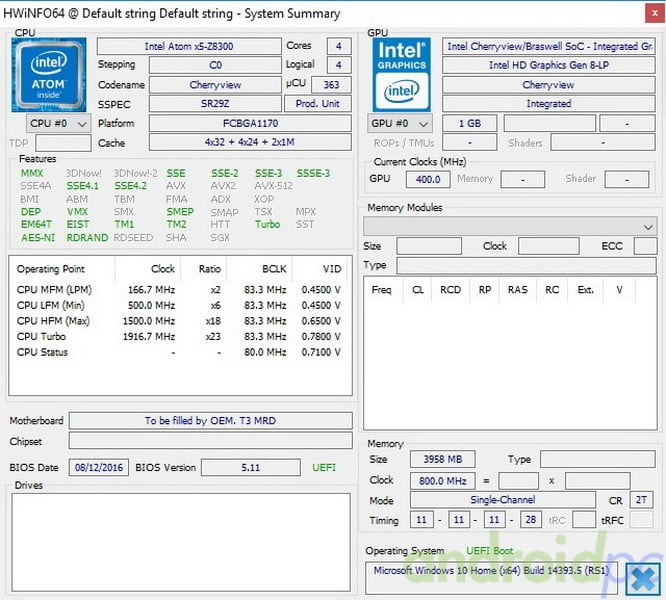This screenshot has width=666, height=600.
Task: Click the Intel HD Graphics Gen 8-LP field
Action: coord(548,66)
